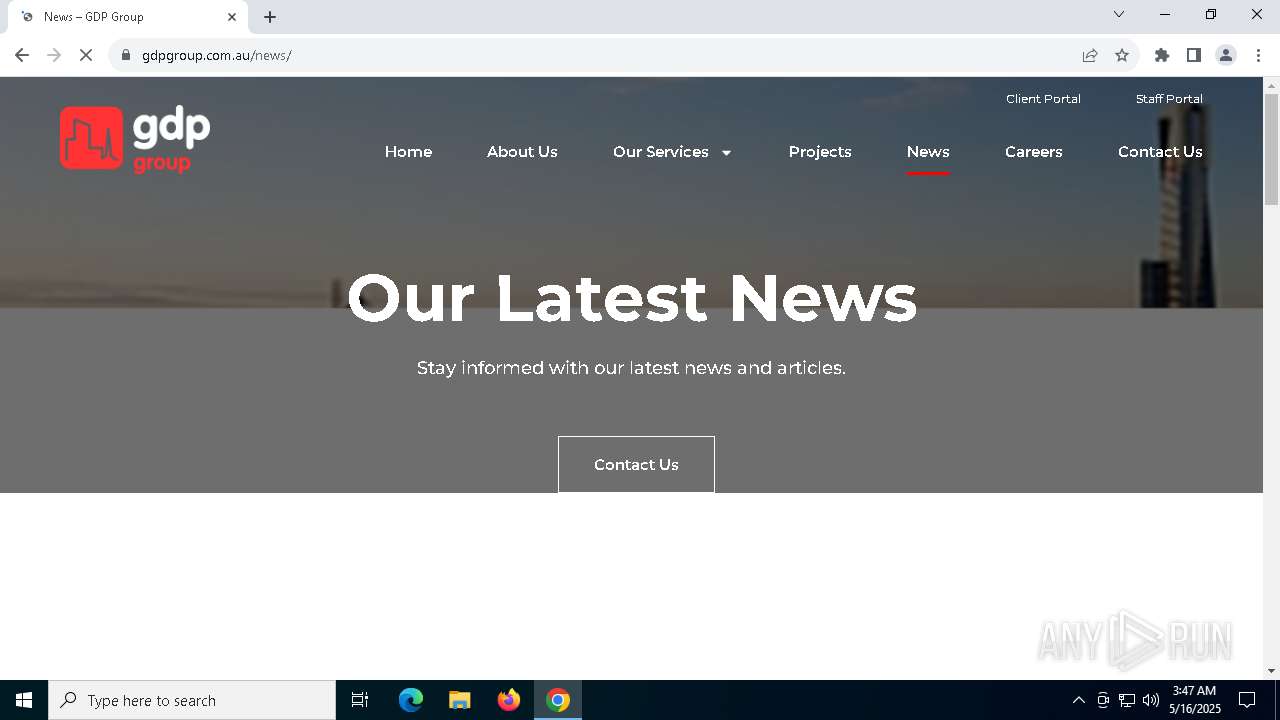Click the GDP Group logo

pos(135,139)
